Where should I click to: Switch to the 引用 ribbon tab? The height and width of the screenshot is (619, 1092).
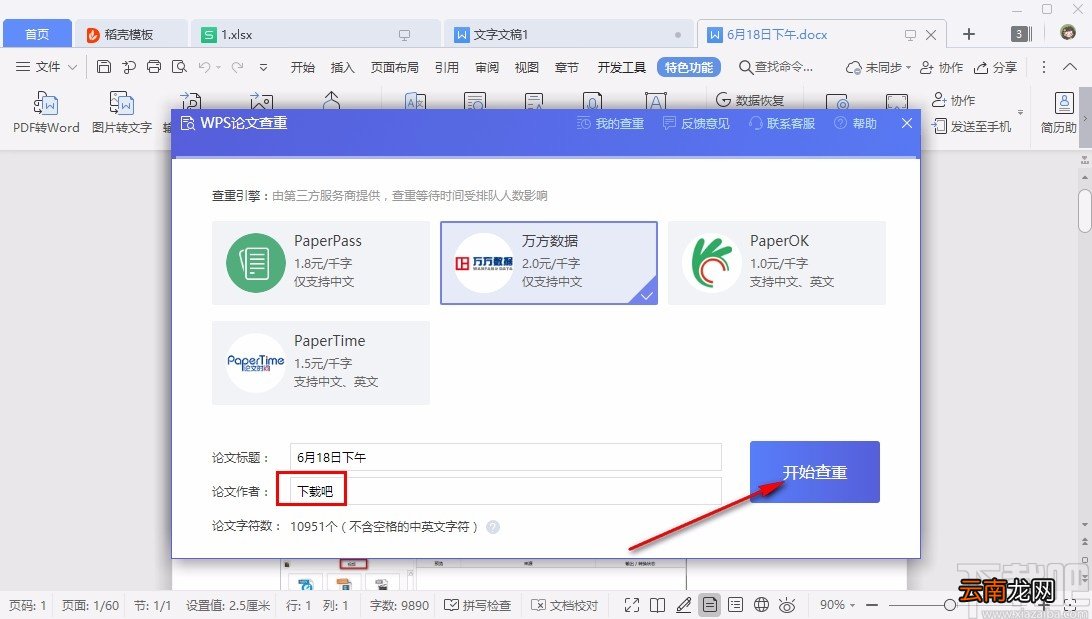pyautogui.click(x=446, y=68)
